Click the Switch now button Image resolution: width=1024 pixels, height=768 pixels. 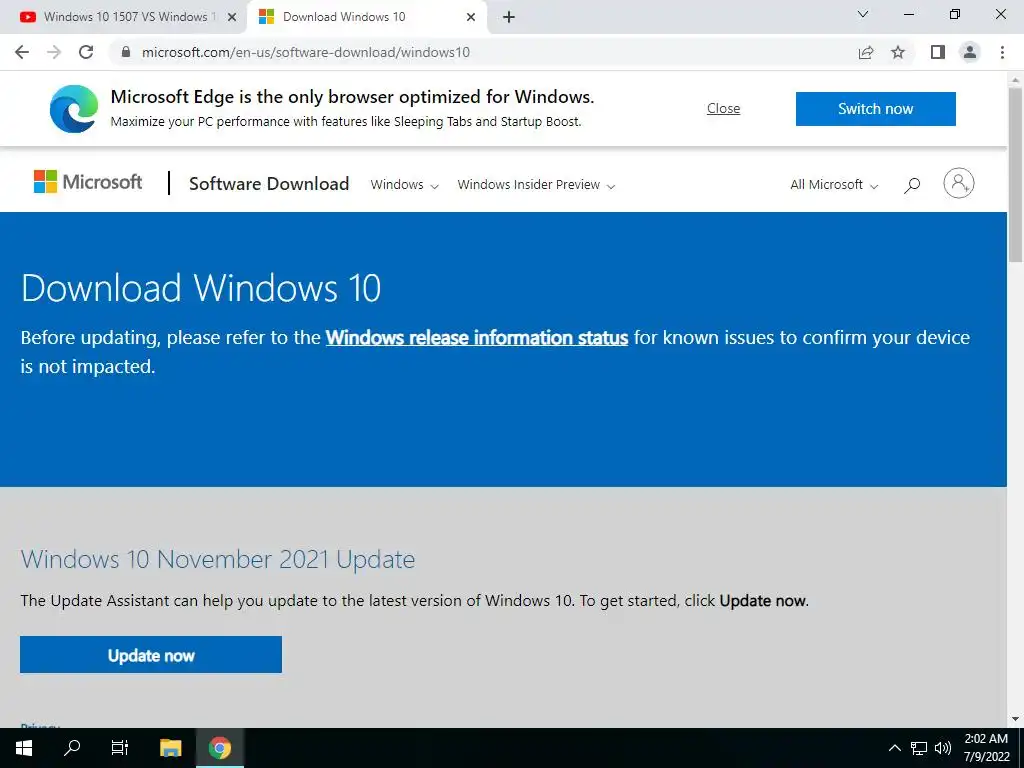(x=876, y=108)
